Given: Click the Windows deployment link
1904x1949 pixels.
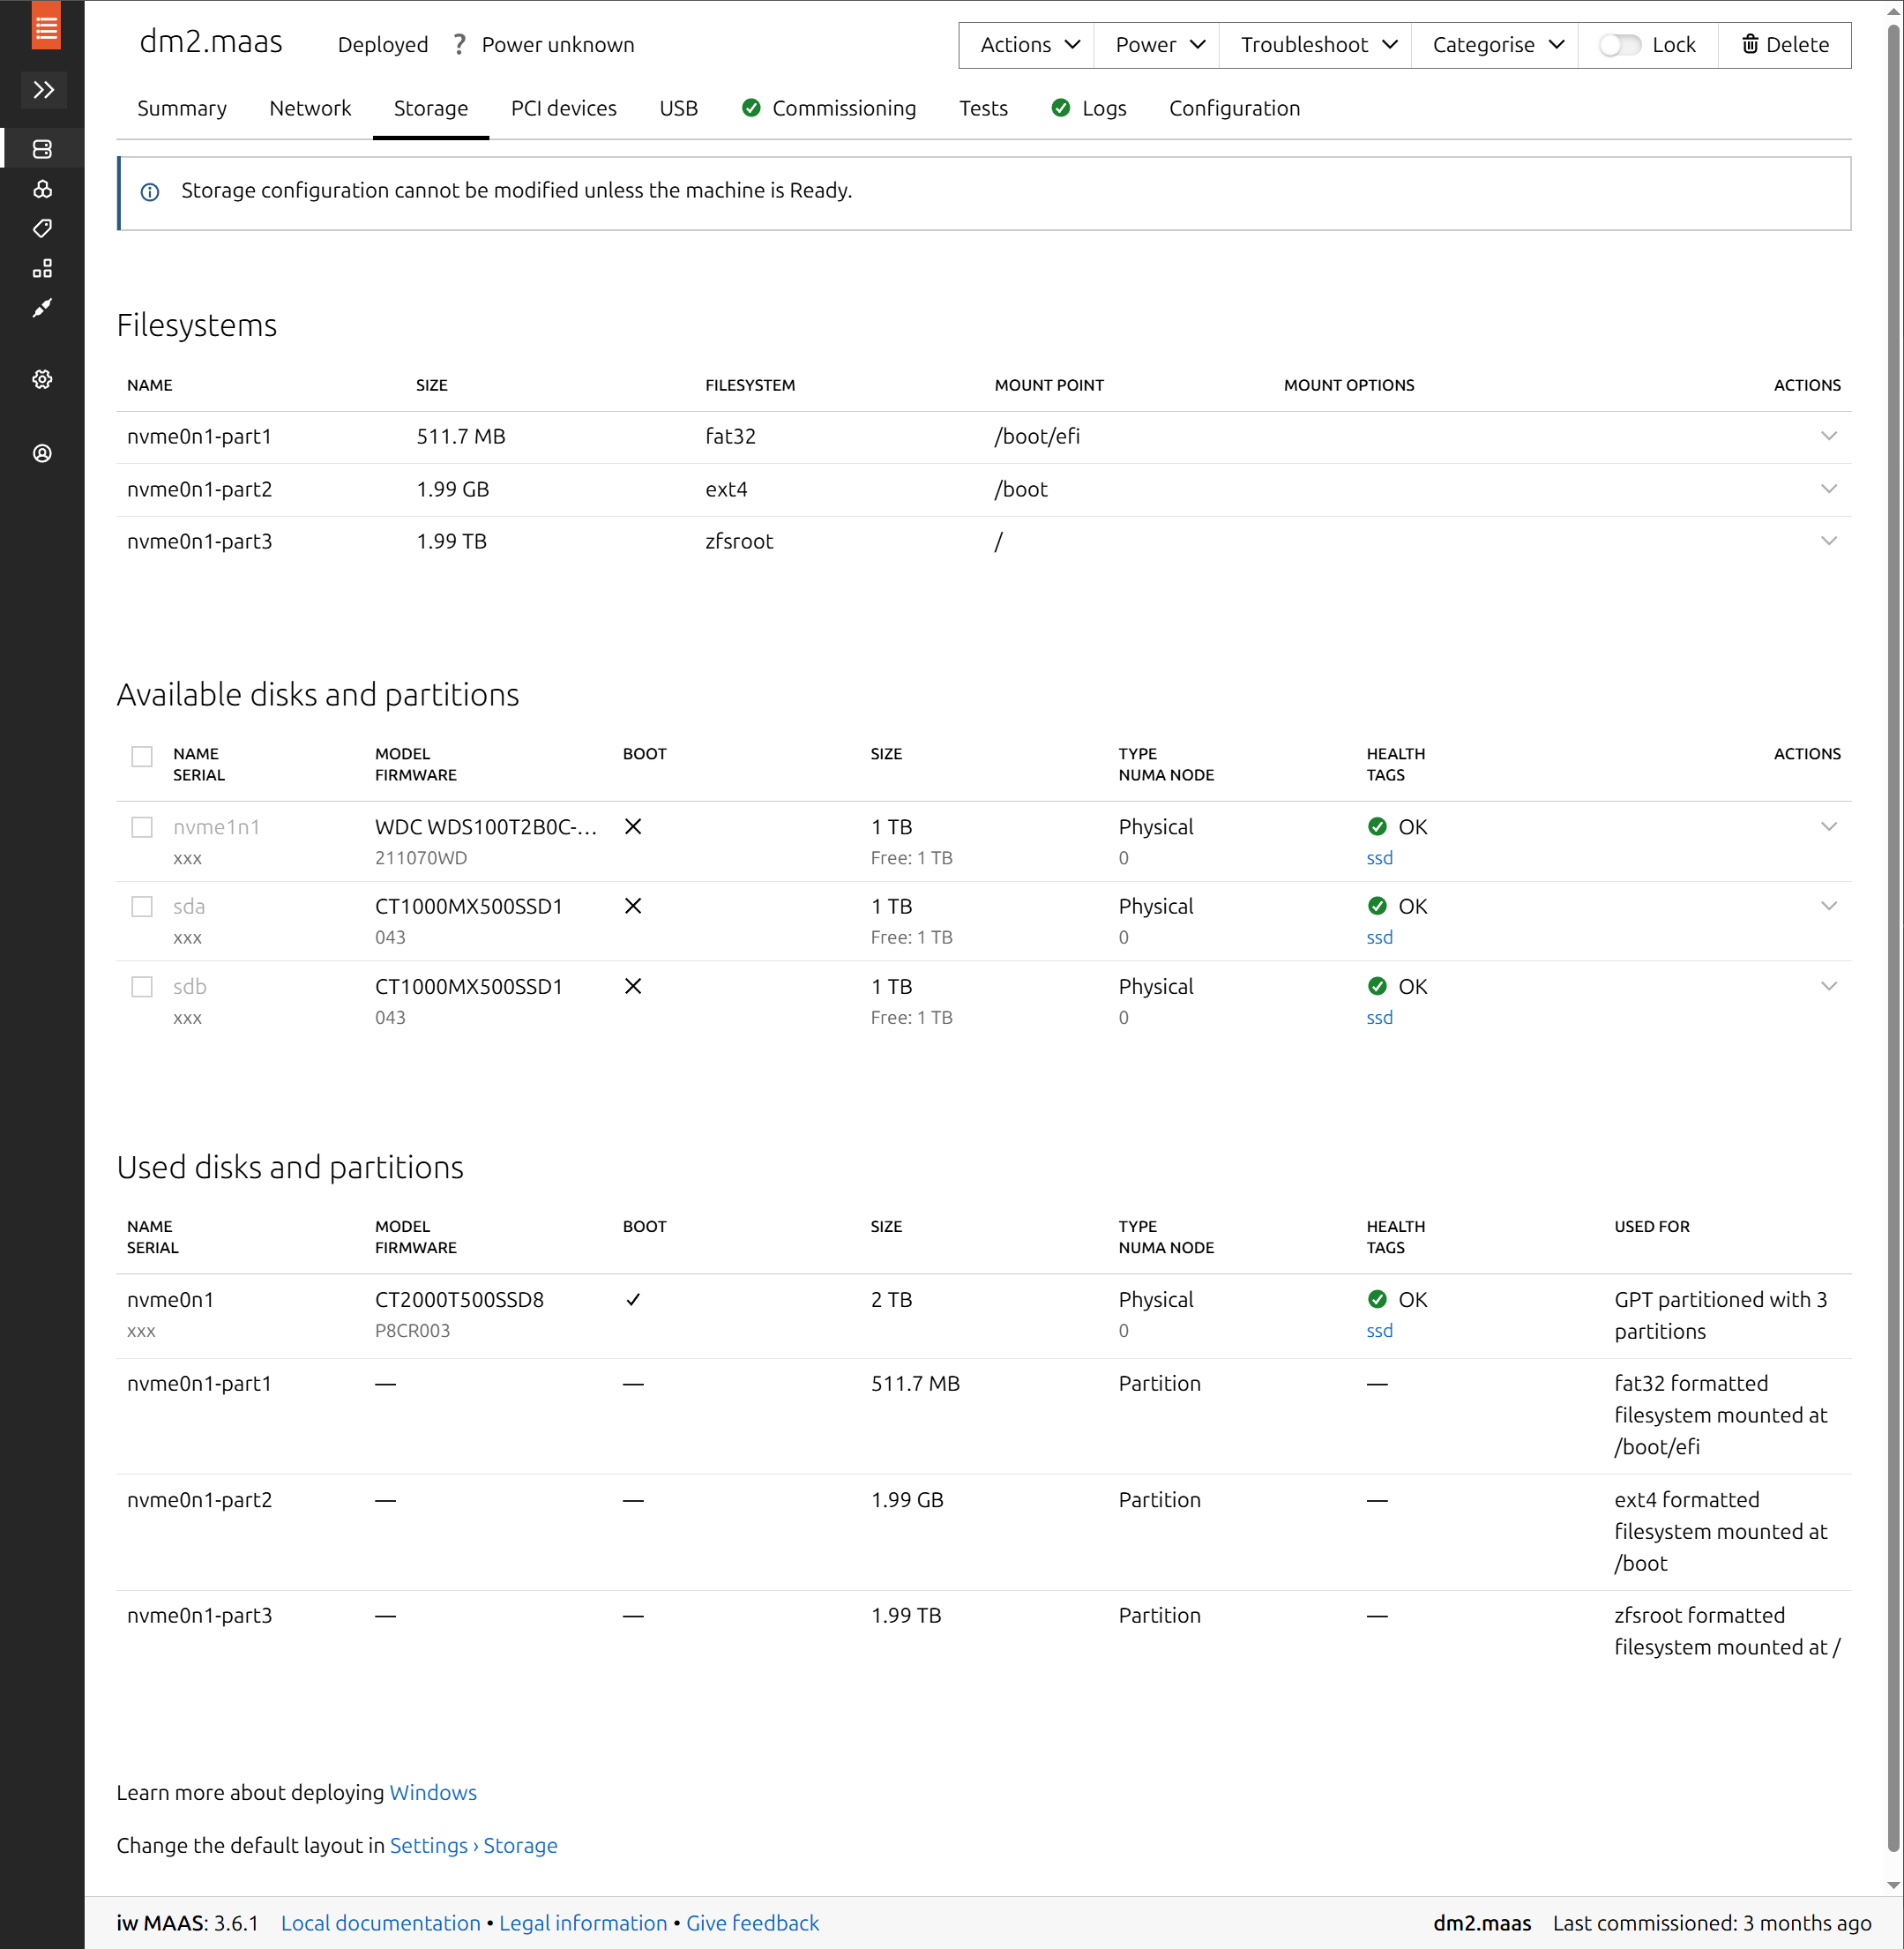Looking at the screenshot, I should tap(432, 1792).
